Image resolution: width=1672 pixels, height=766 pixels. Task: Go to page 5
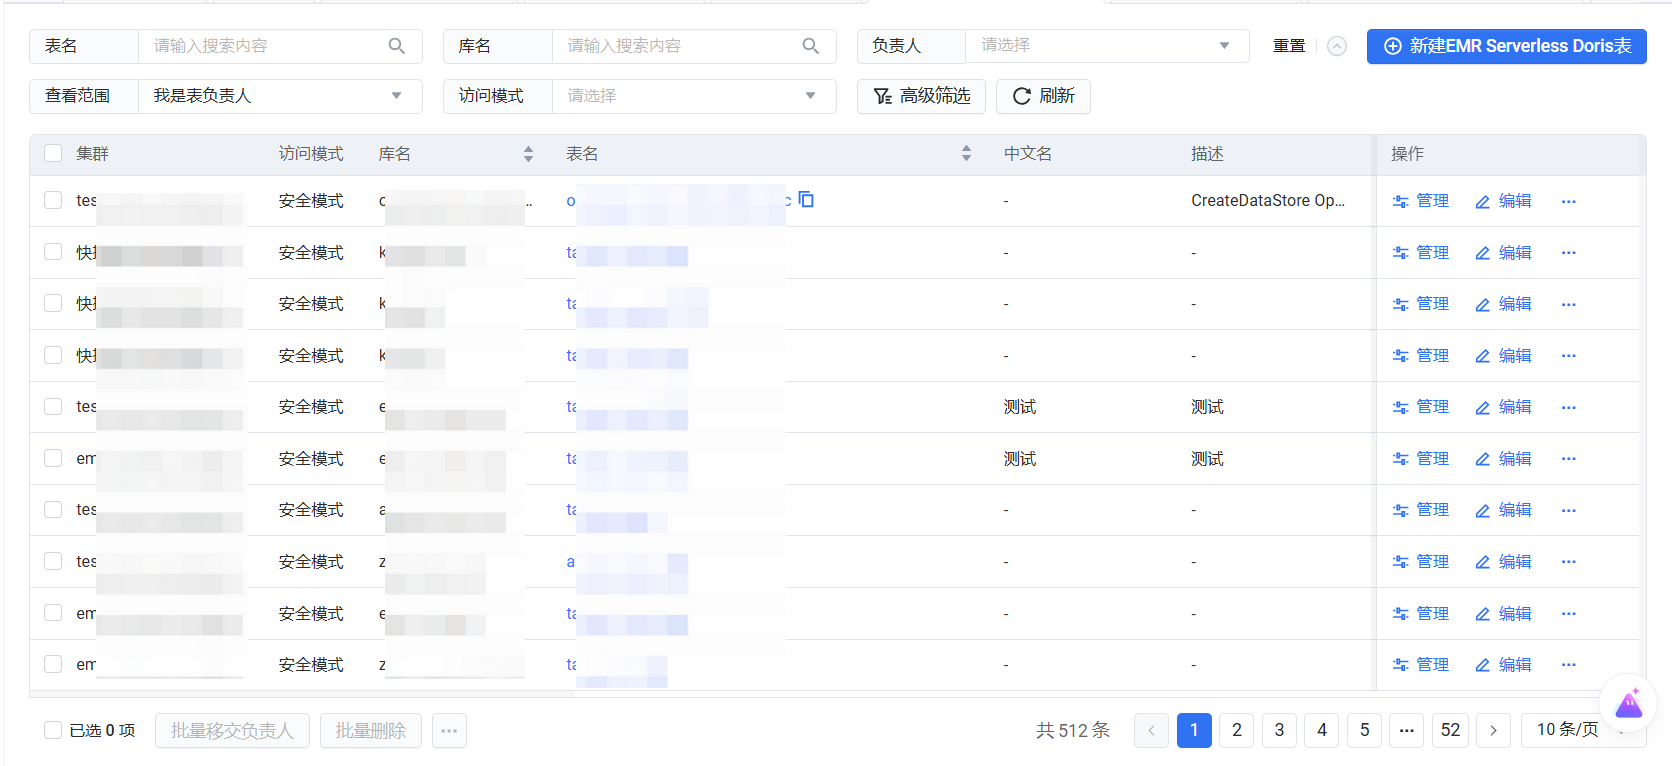[x=1365, y=731]
